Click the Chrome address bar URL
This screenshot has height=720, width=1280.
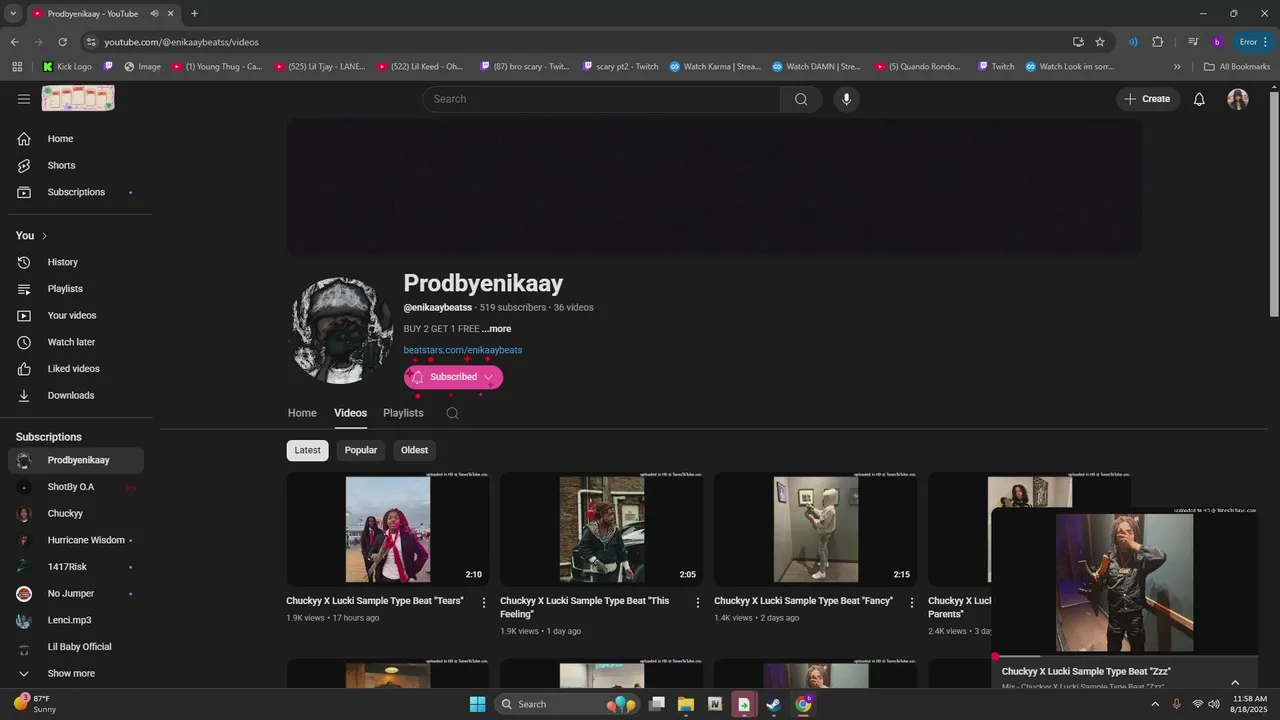[181, 42]
